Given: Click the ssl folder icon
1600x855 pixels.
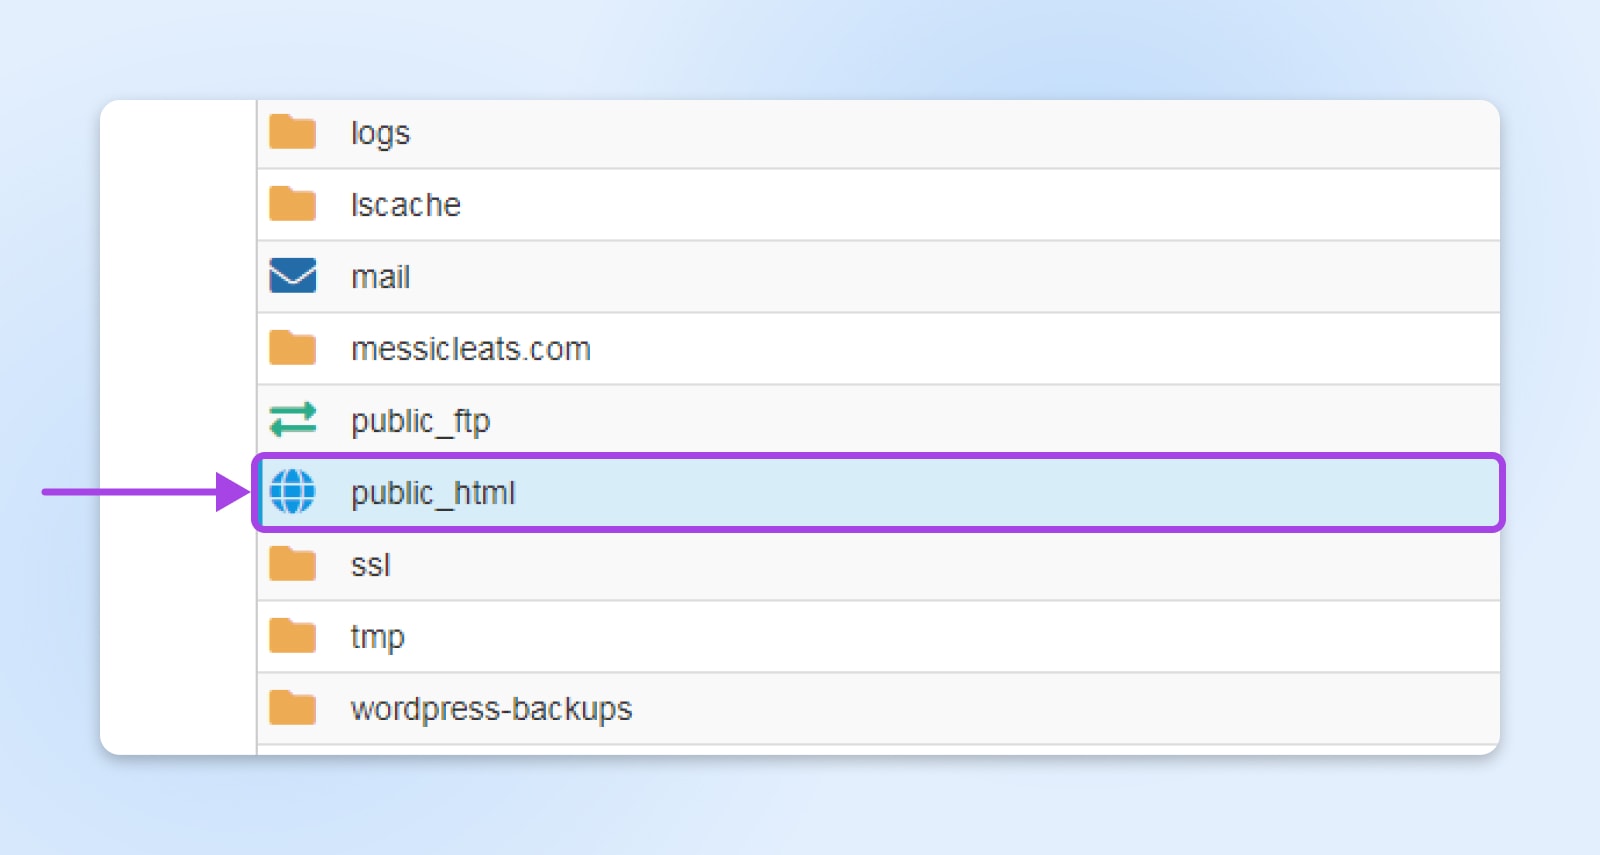Looking at the screenshot, I should [290, 563].
